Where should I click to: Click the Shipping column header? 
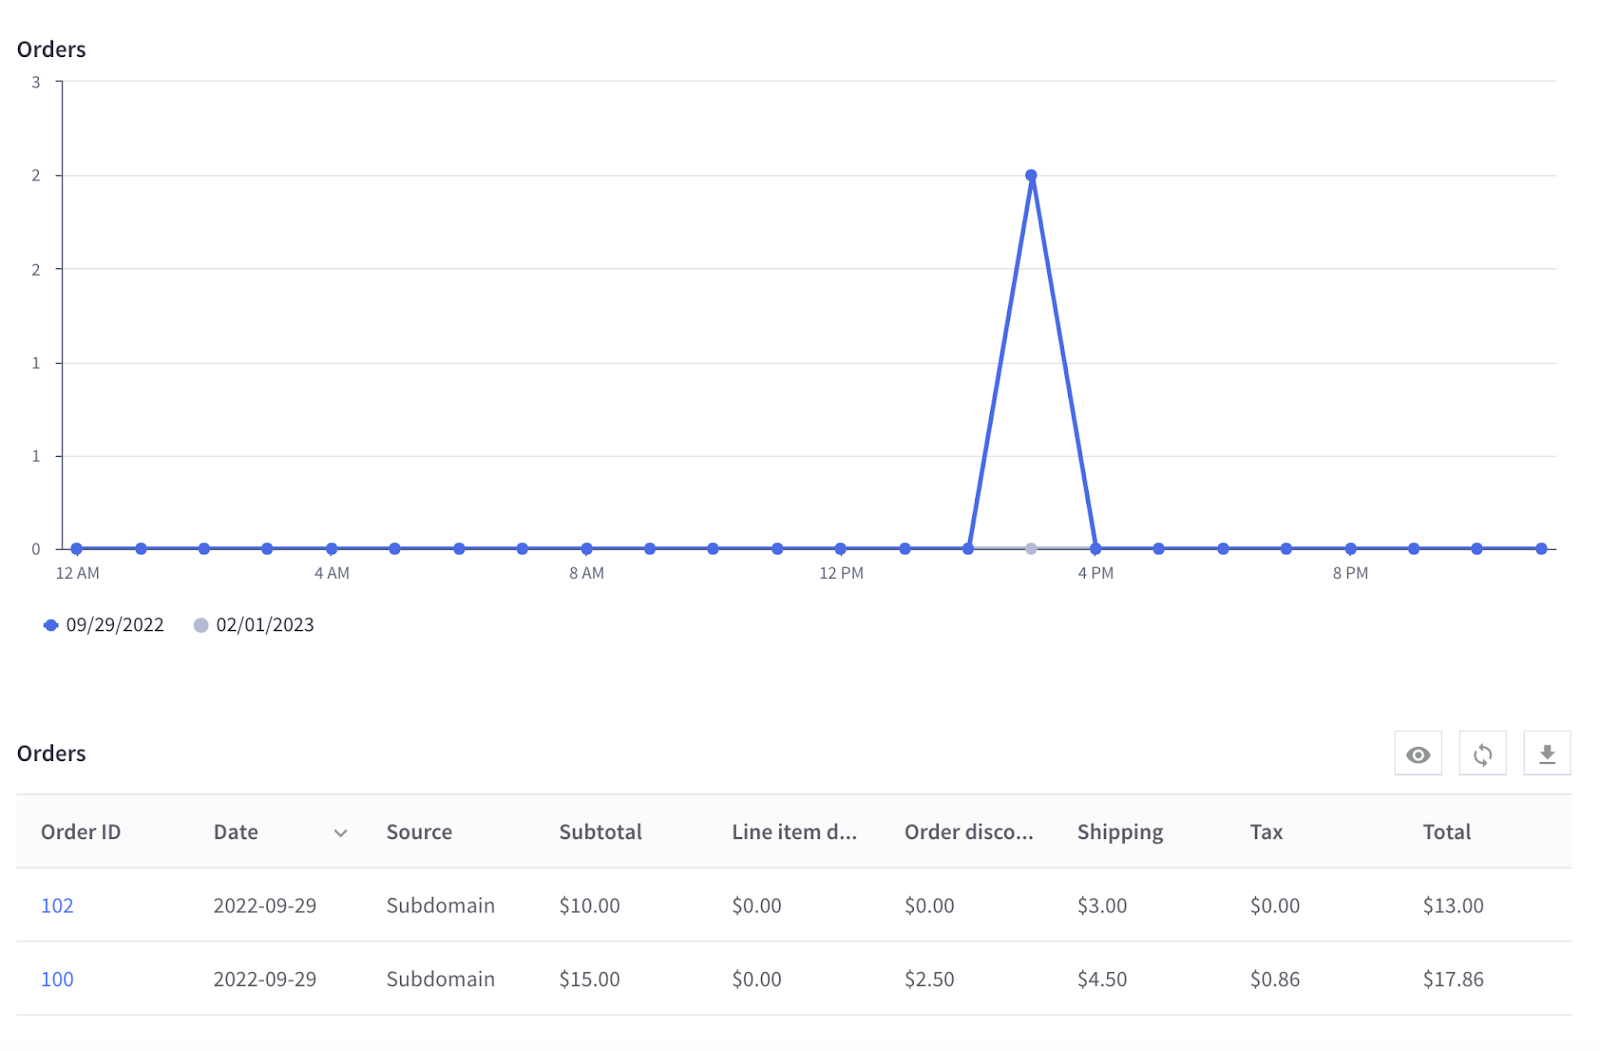tap(1120, 832)
